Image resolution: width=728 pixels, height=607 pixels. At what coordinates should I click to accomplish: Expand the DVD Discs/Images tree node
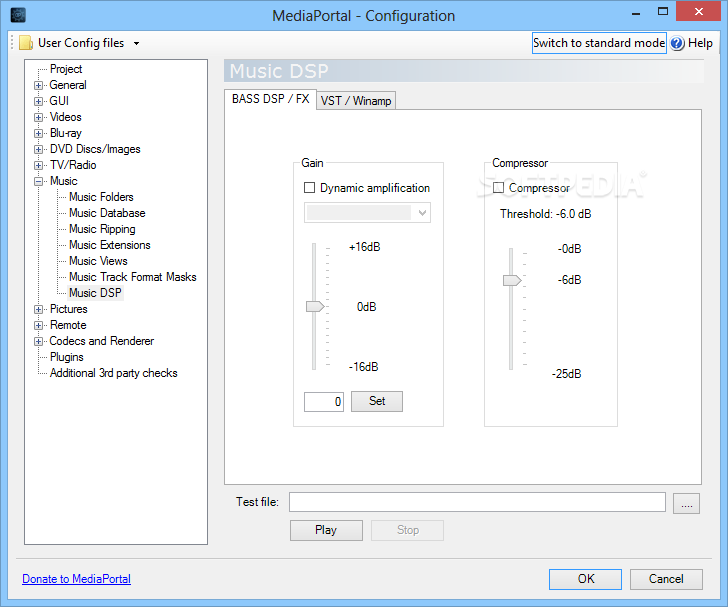39,150
